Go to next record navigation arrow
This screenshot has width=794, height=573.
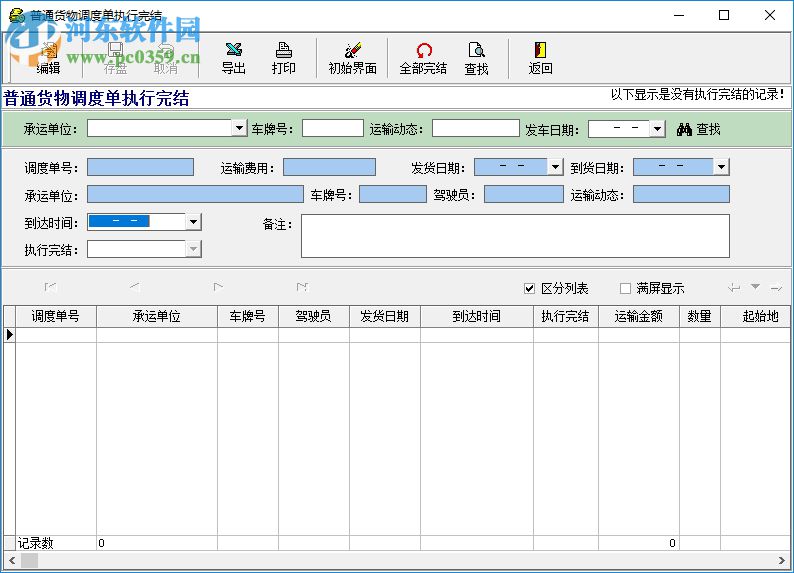218,287
